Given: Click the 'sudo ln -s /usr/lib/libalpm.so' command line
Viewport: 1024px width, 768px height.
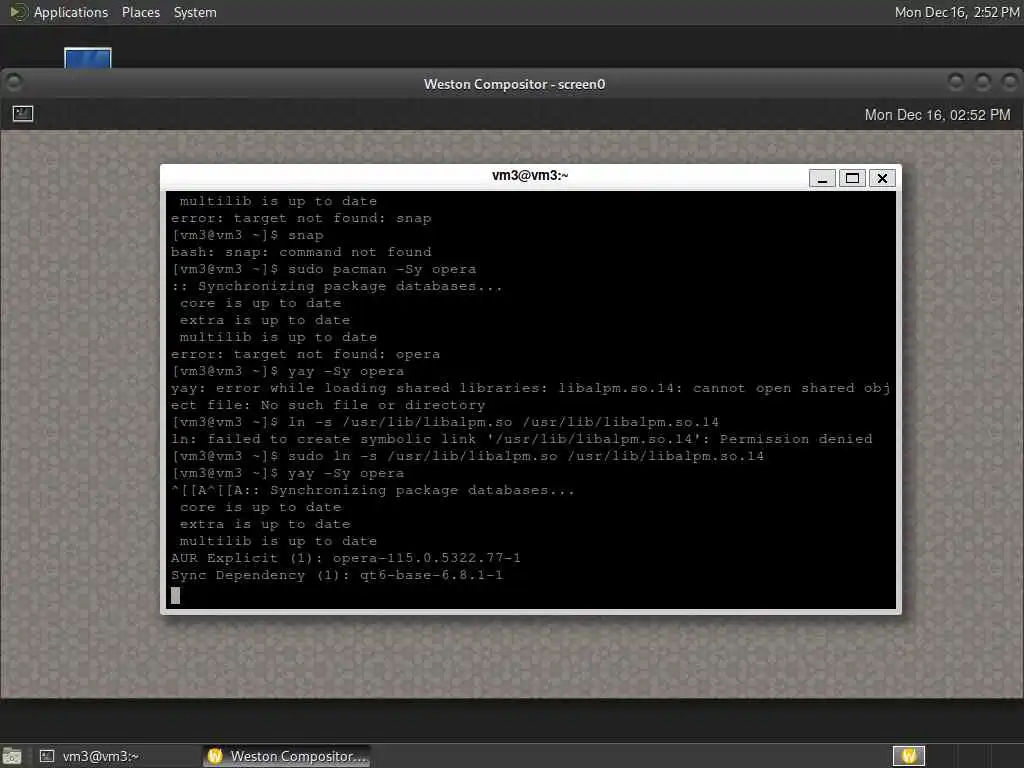Looking at the screenshot, I should point(468,456).
